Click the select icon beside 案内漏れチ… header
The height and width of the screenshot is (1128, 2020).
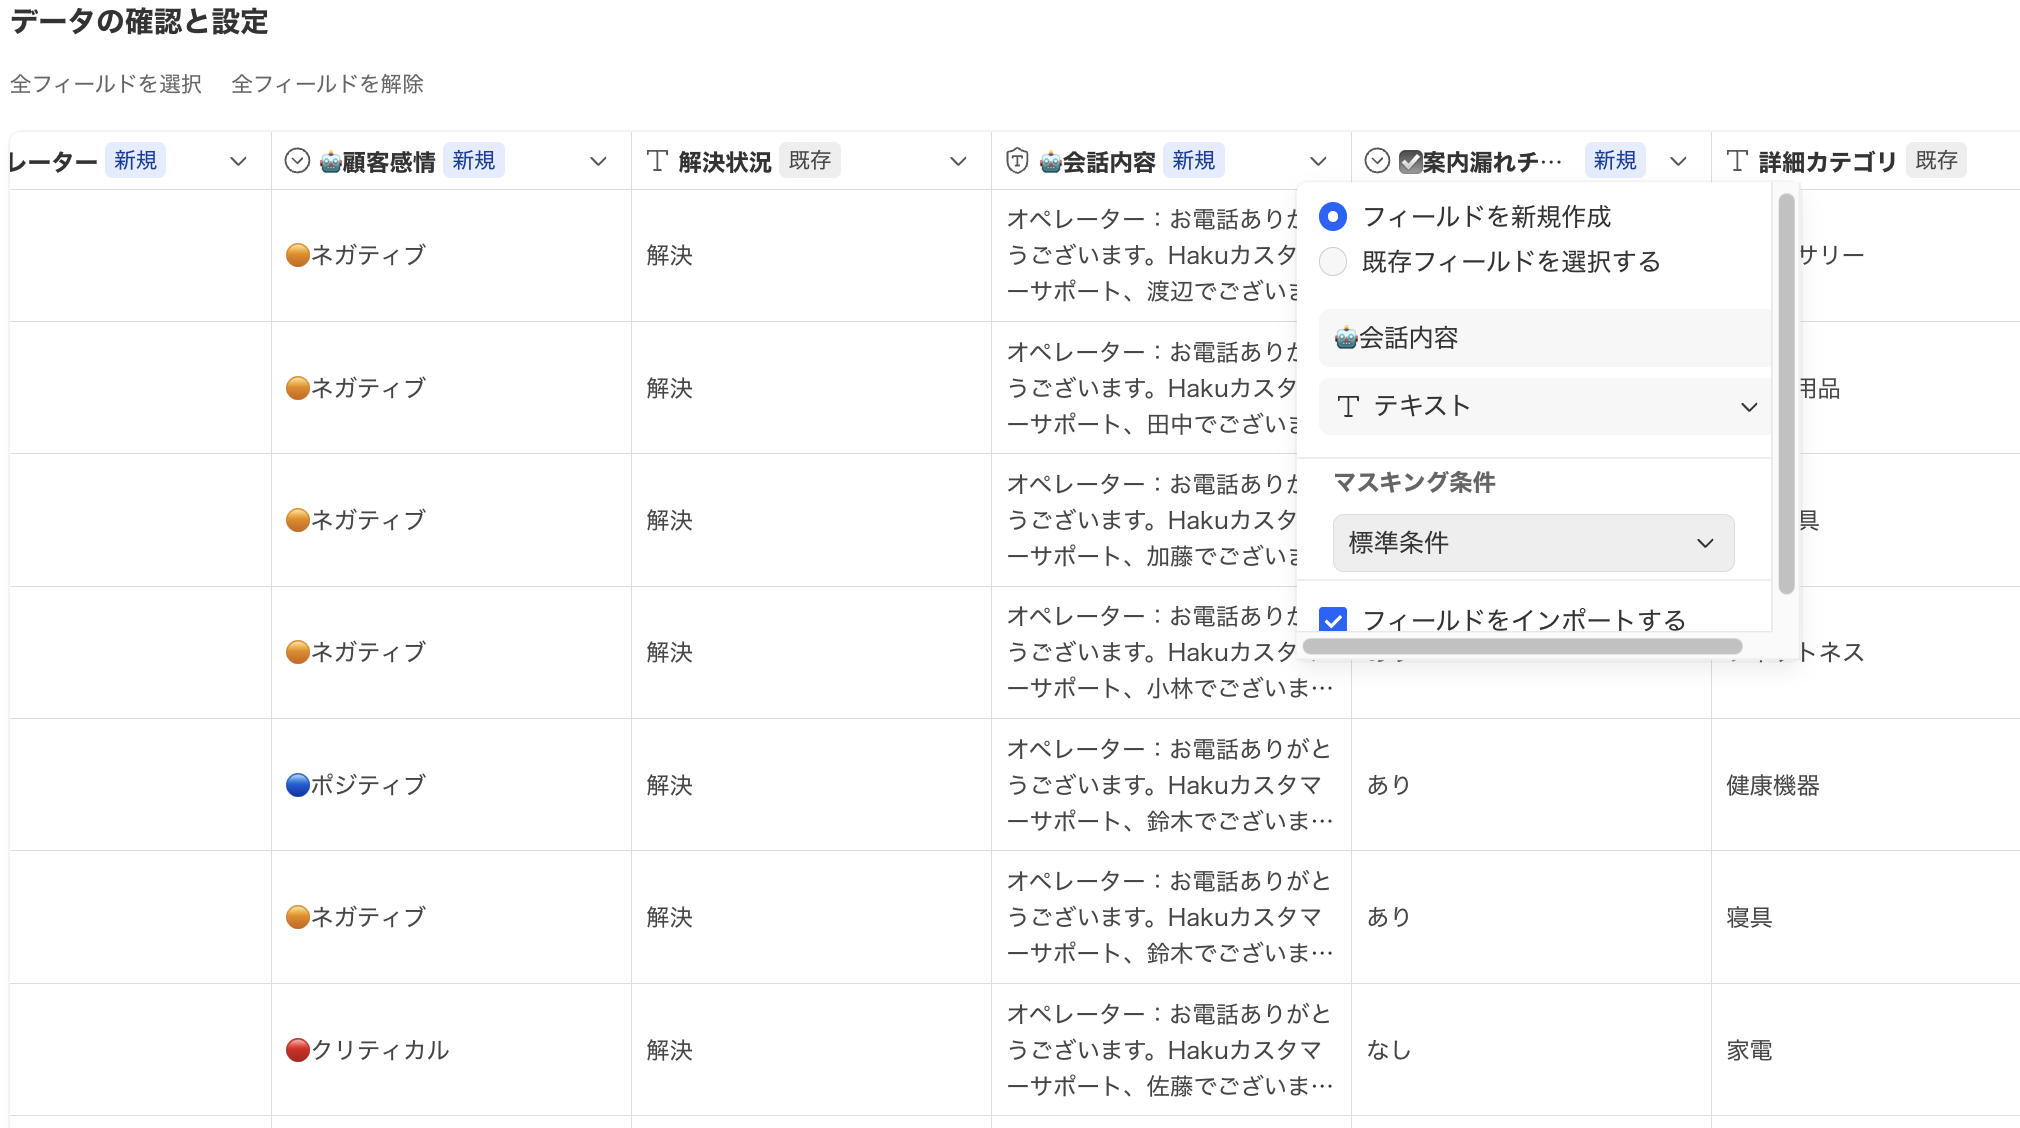1377,161
